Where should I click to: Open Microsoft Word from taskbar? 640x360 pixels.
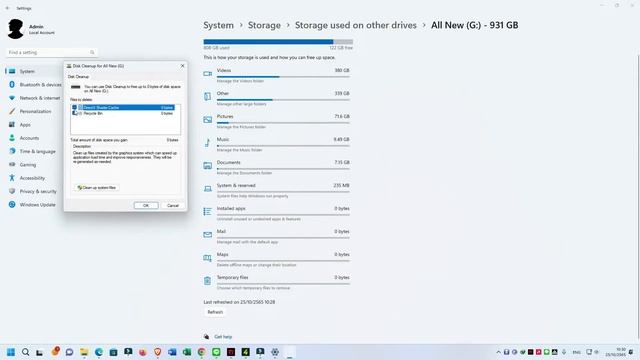(172, 352)
